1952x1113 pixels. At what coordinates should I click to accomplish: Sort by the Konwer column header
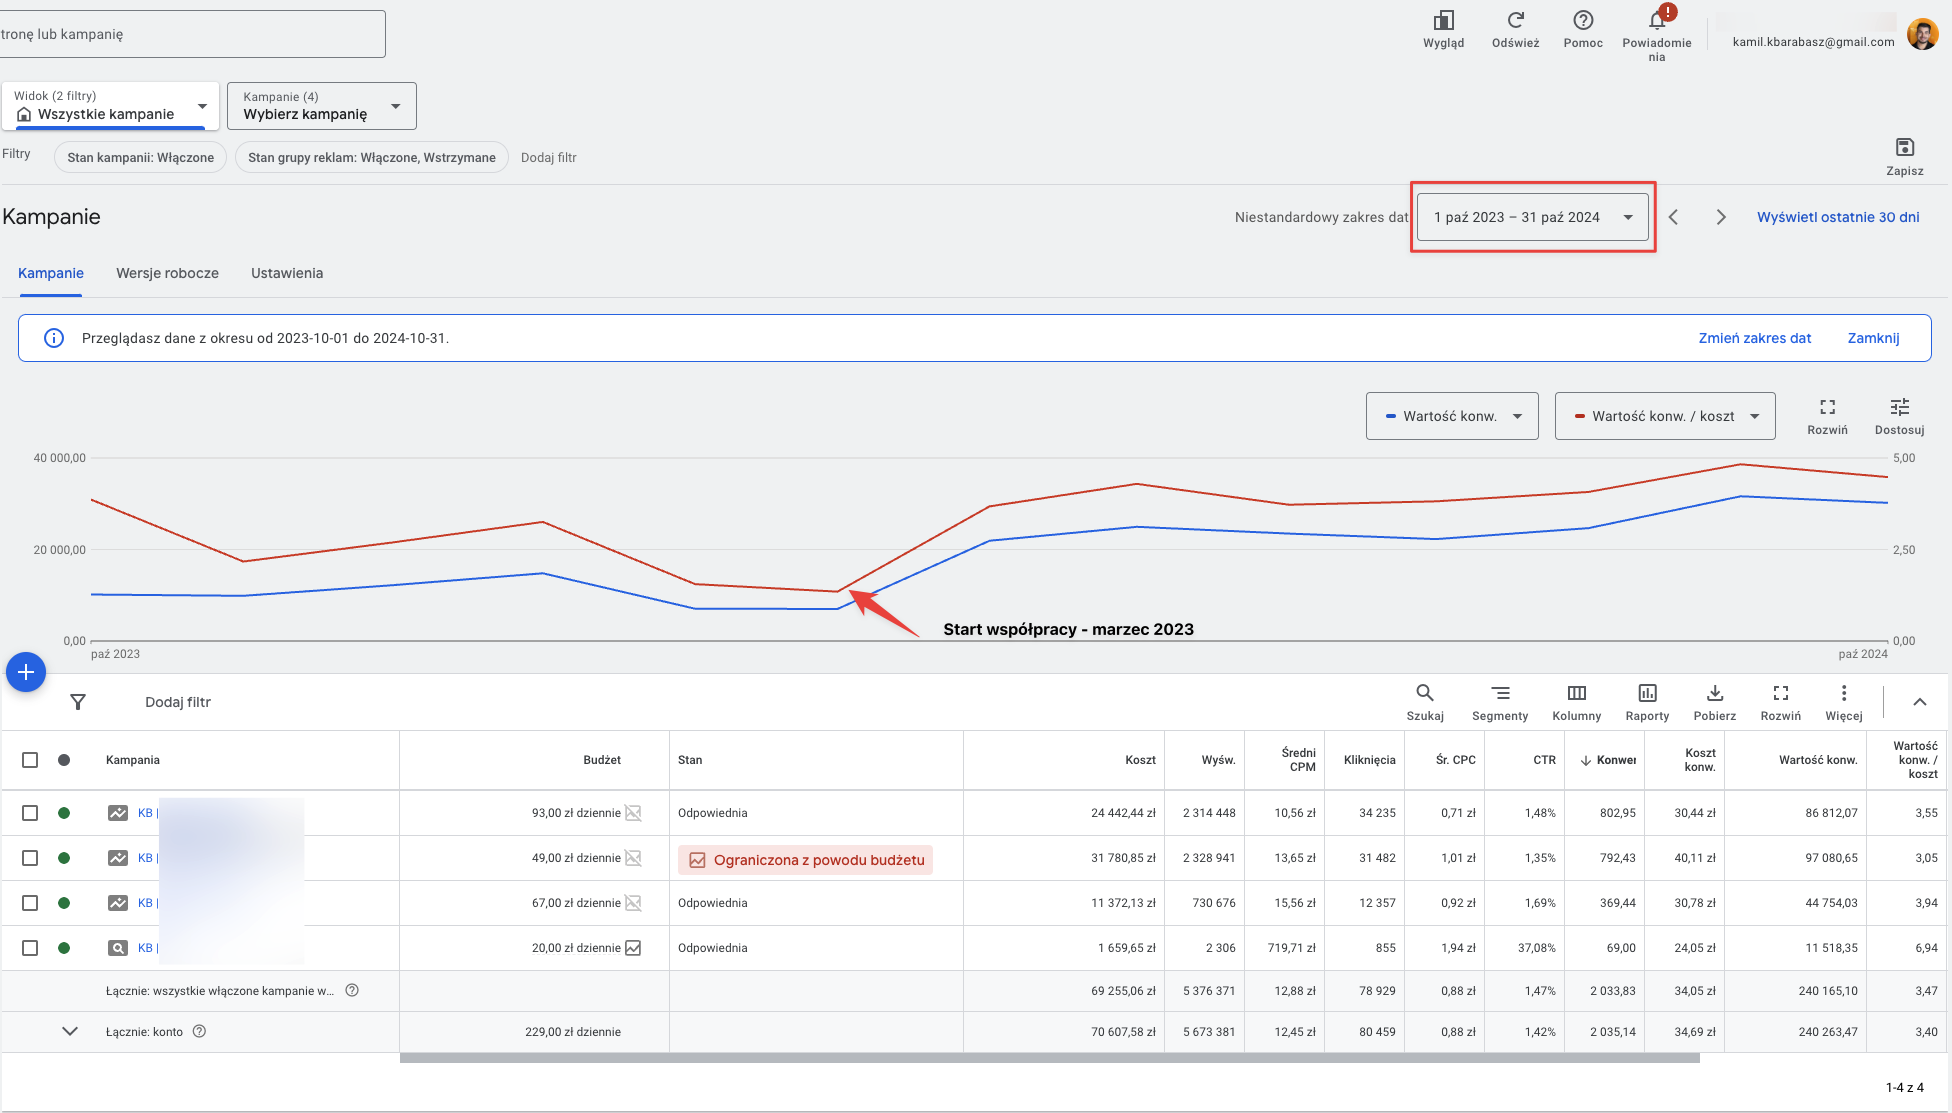pyautogui.click(x=1608, y=760)
